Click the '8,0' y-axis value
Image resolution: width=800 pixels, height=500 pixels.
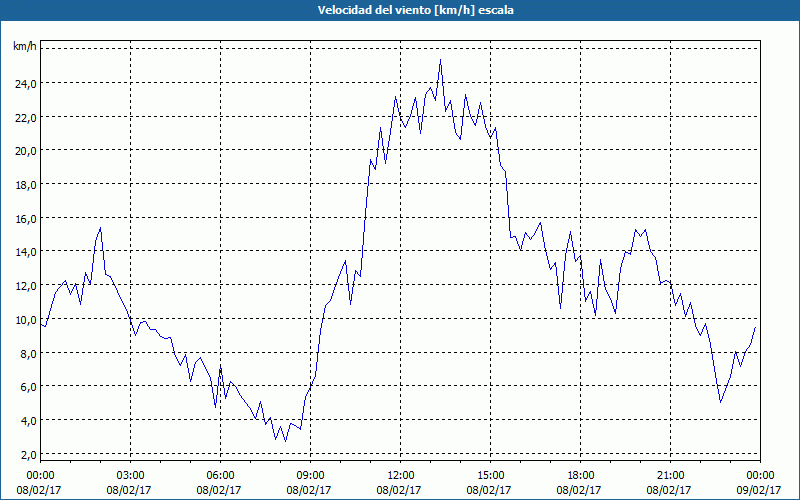(28, 354)
